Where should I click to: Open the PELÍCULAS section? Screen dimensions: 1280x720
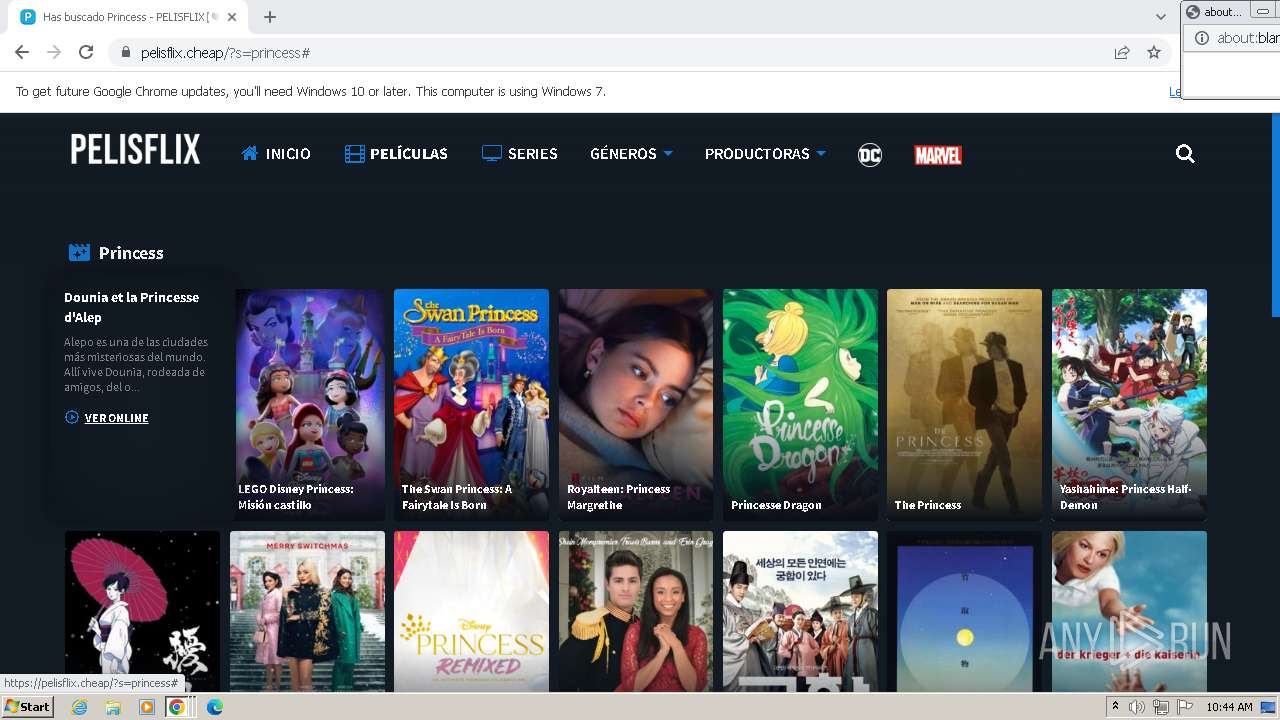pos(396,154)
